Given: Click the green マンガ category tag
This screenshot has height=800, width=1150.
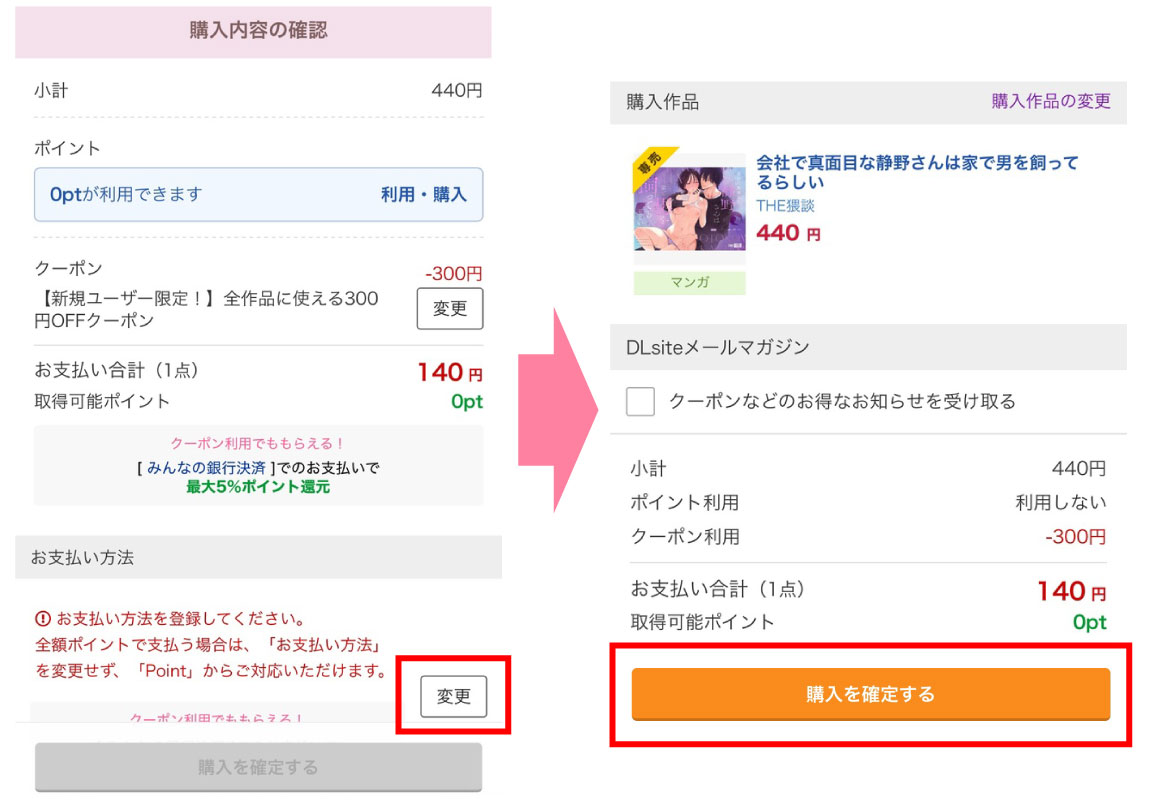Looking at the screenshot, I should (689, 283).
